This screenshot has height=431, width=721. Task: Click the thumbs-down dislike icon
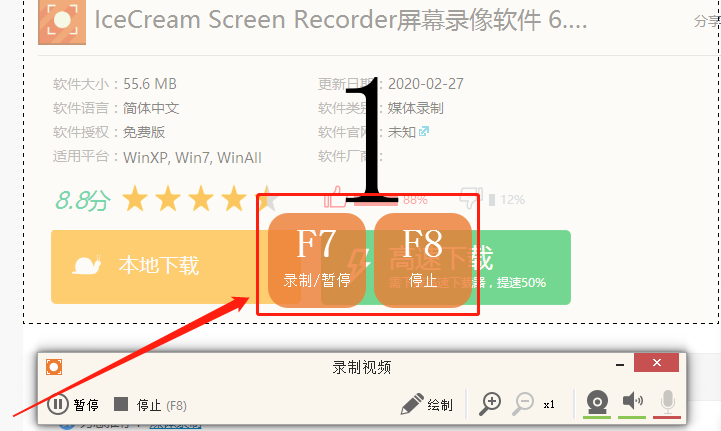coord(471,198)
